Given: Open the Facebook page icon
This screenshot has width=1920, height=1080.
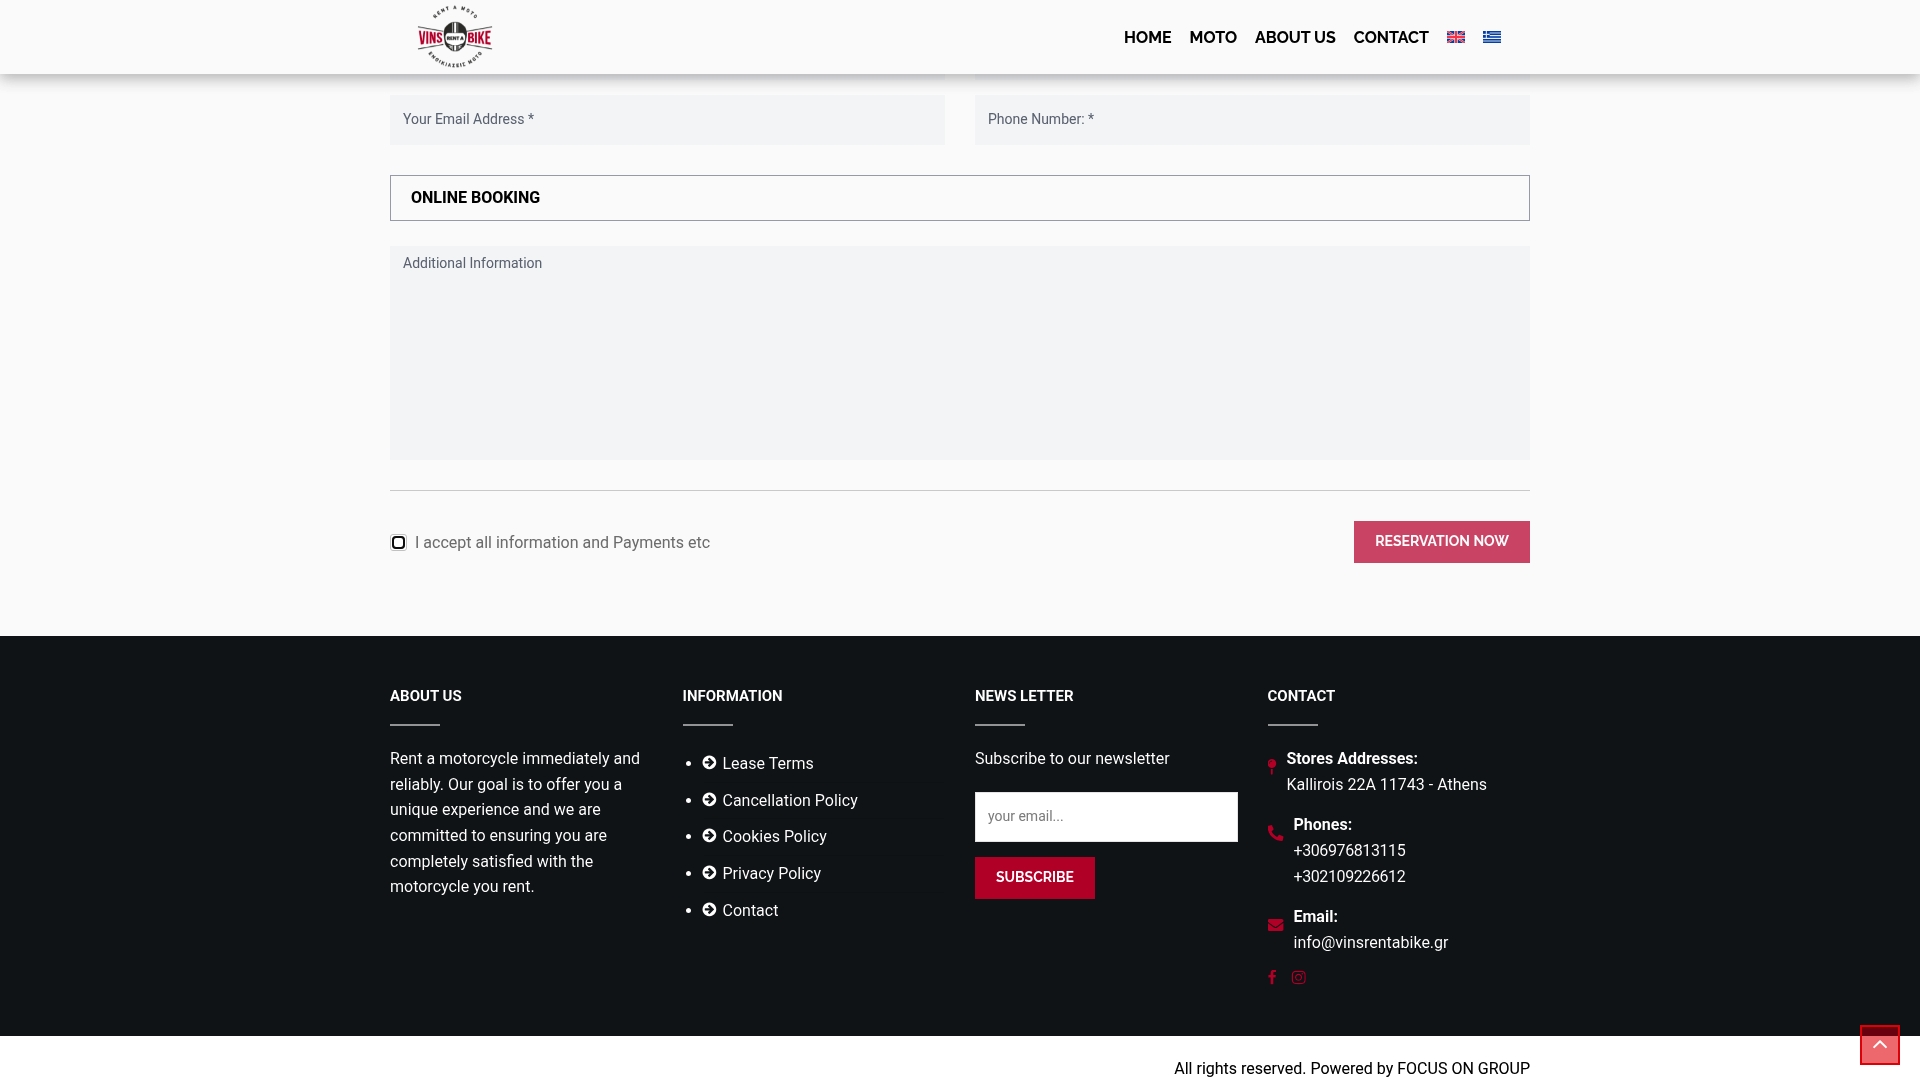Looking at the screenshot, I should [x=1272, y=978].
